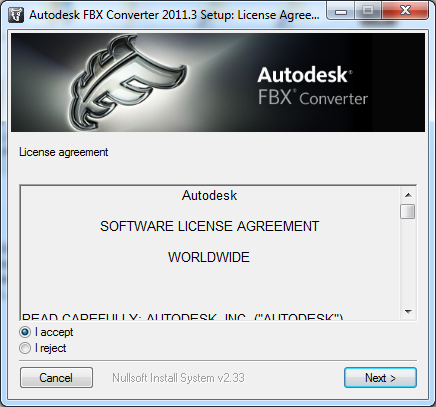Click the SOFTWARE LICENSE AGREEMENT heading text
436x407 pixels.
tap(210, 226)
